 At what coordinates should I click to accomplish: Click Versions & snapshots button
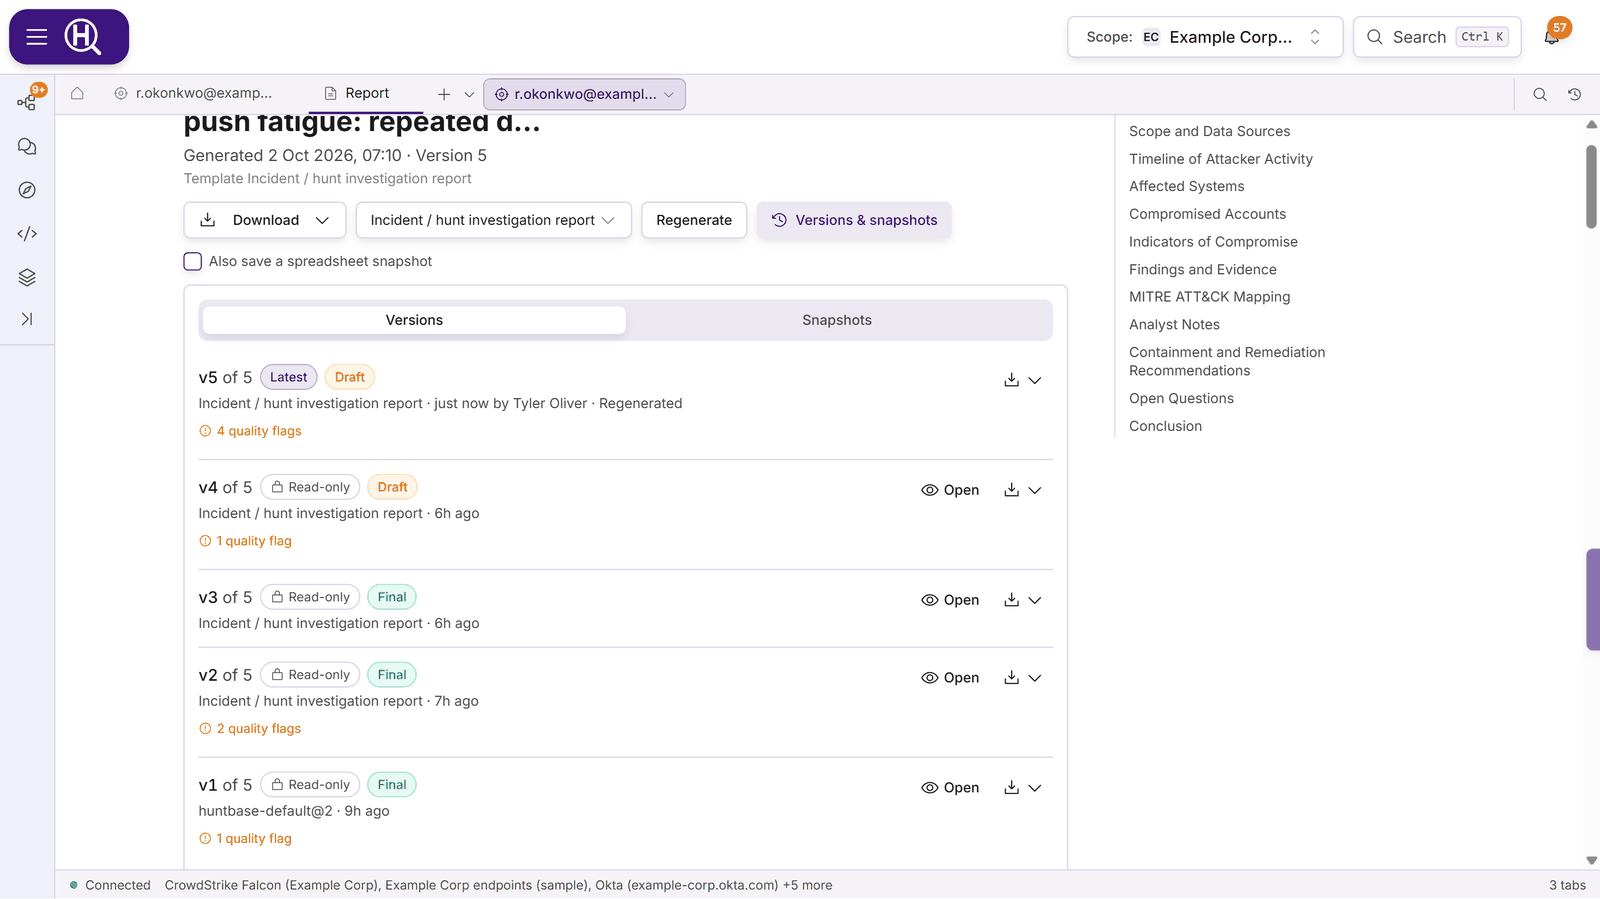[854, 220]
